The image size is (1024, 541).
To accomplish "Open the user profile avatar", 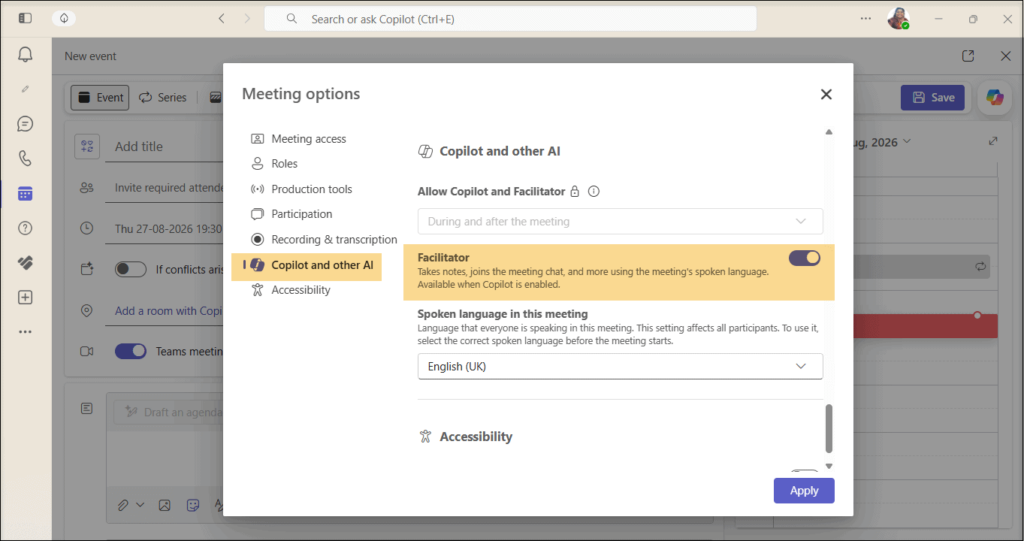I will (898, 18).
